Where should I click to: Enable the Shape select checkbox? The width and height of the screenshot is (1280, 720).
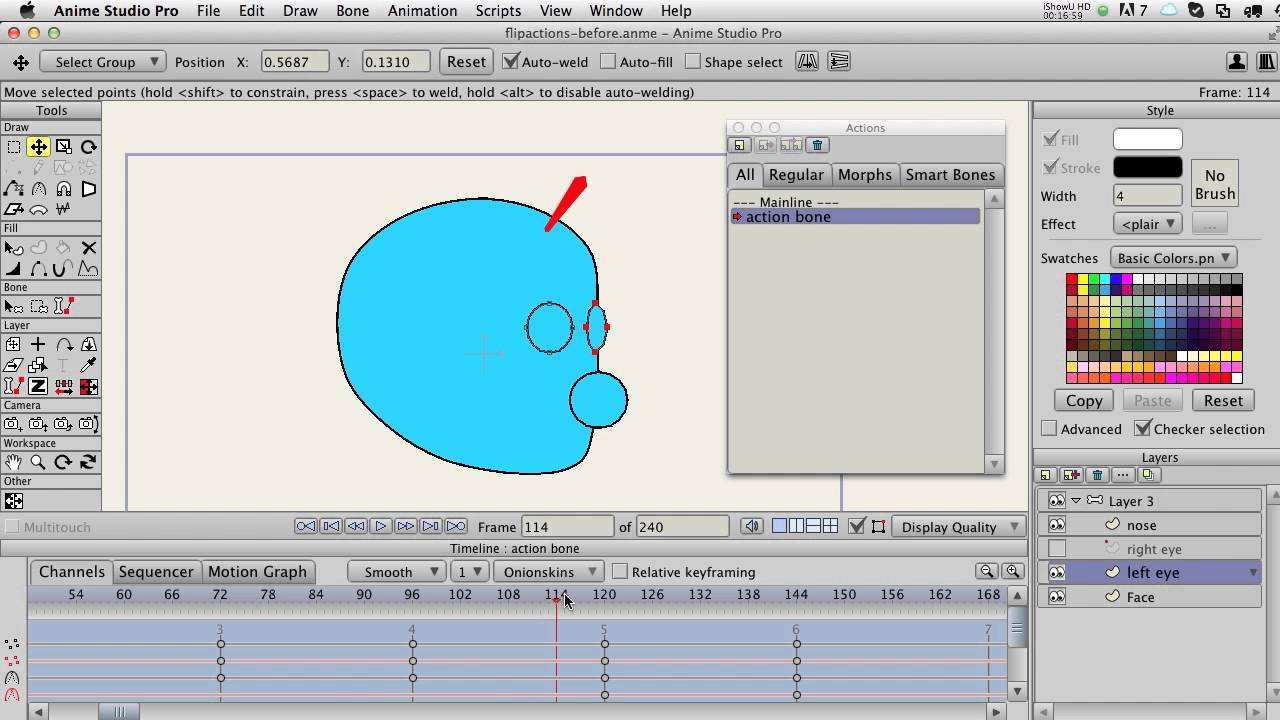(693, 62)
